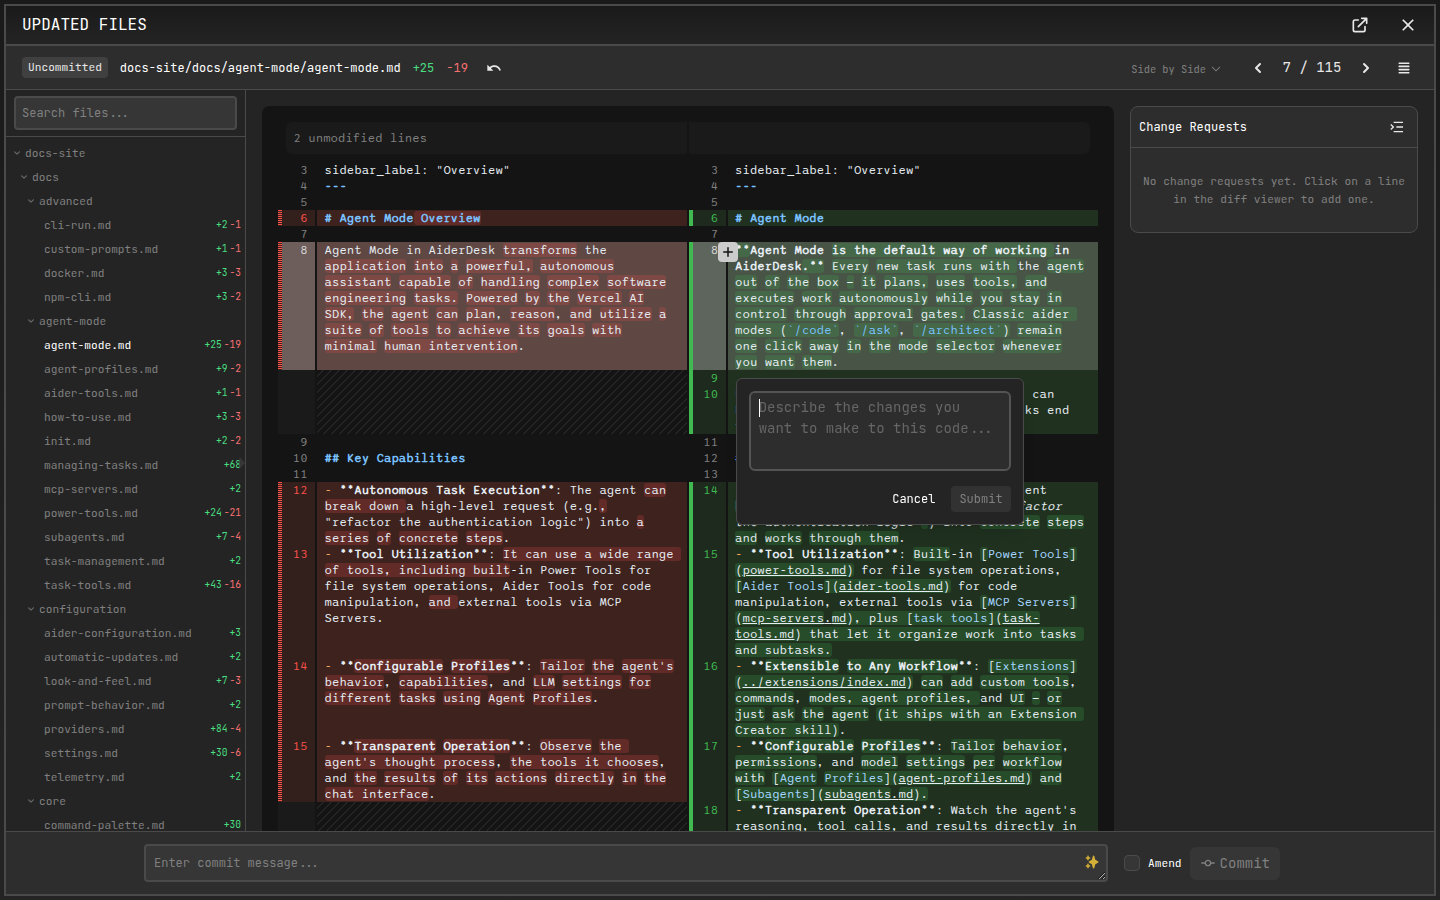Click the Uncommitted badge
Viewport: 1440px width, 900px height.
coord(65,67)
